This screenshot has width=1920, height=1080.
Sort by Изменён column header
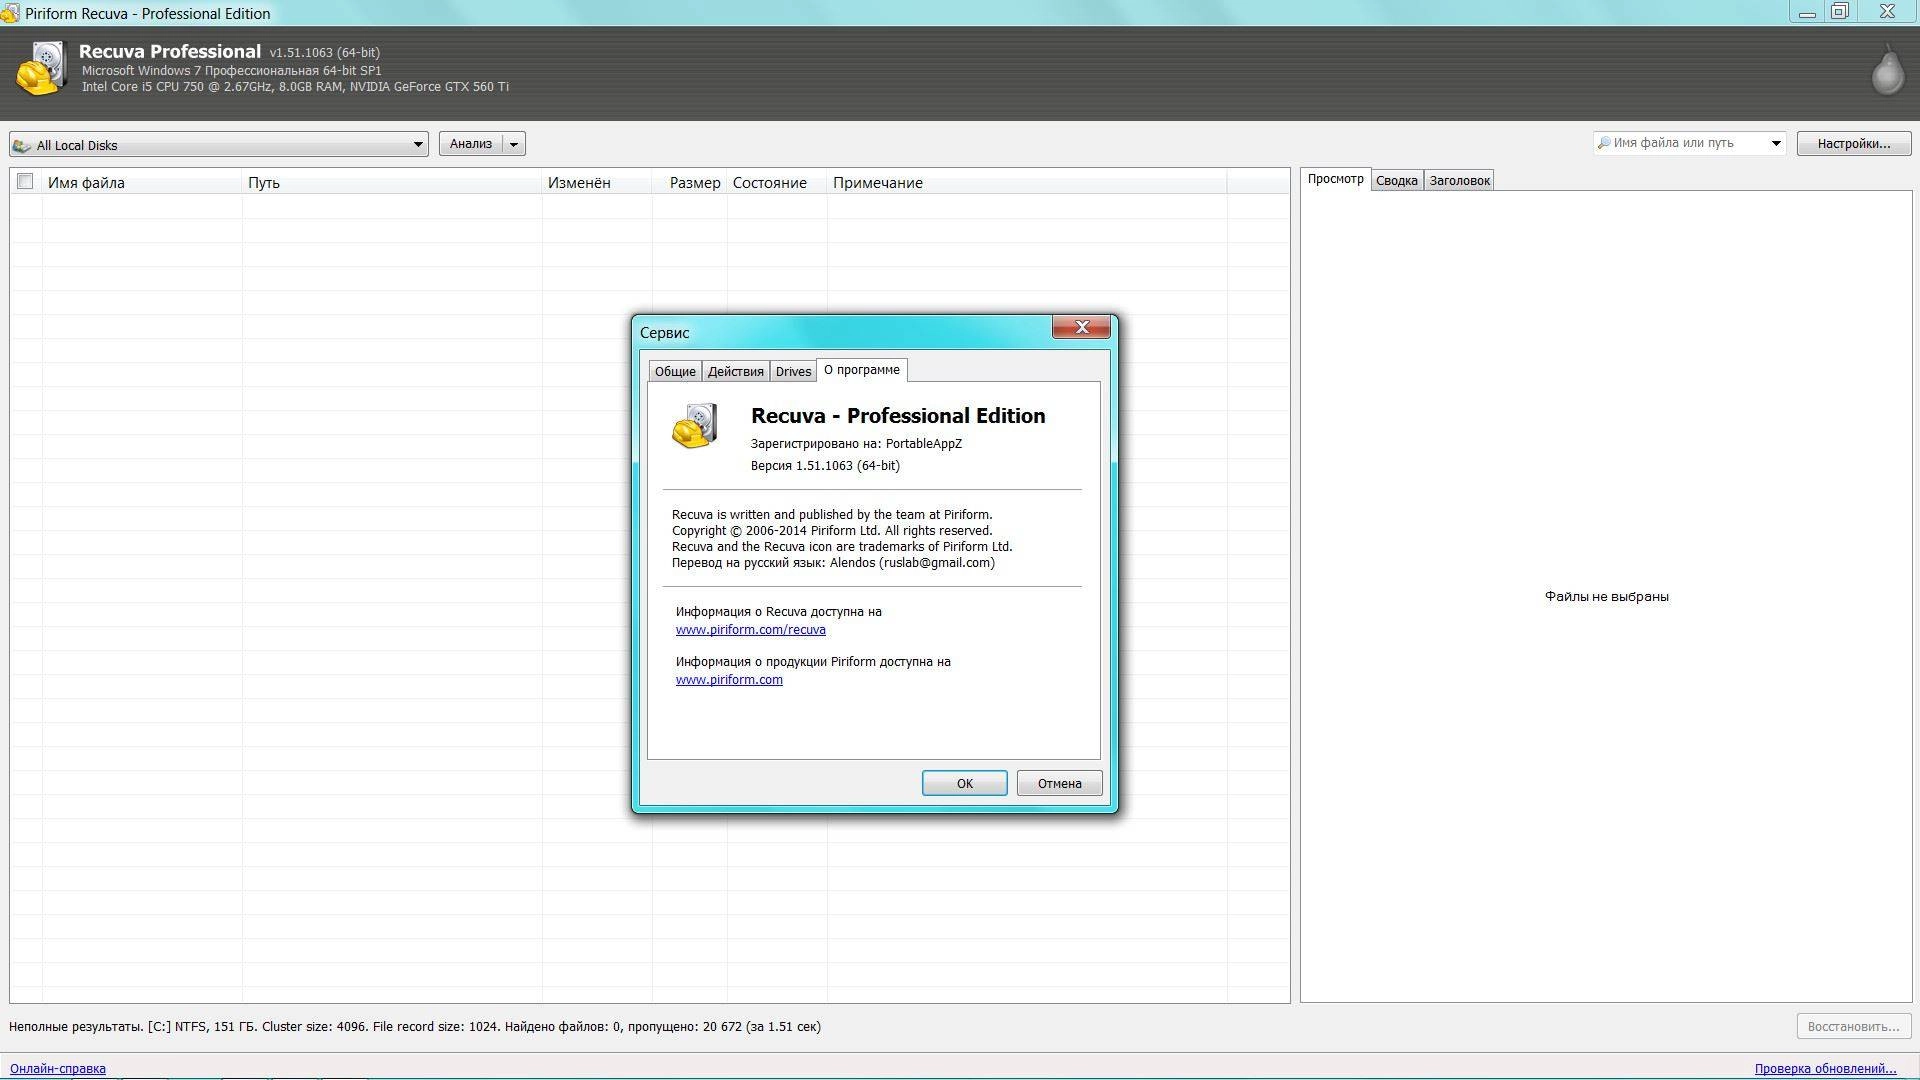coord(597,182)
